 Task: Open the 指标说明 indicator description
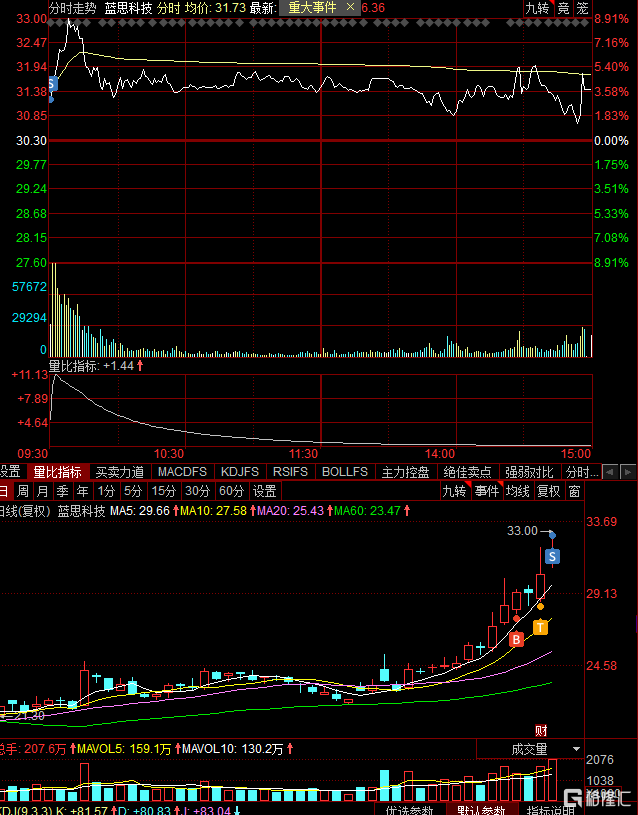tap(551, 810)
